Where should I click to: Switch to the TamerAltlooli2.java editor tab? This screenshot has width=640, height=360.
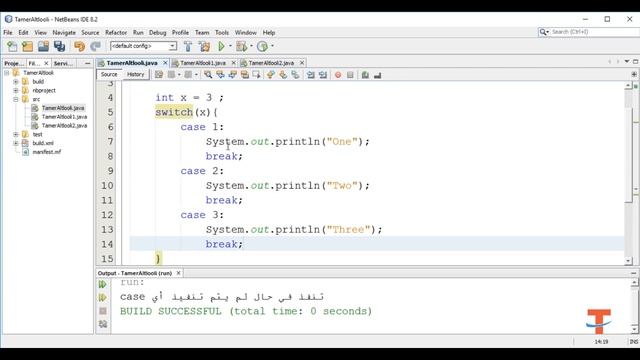click(x=271, y=63)
